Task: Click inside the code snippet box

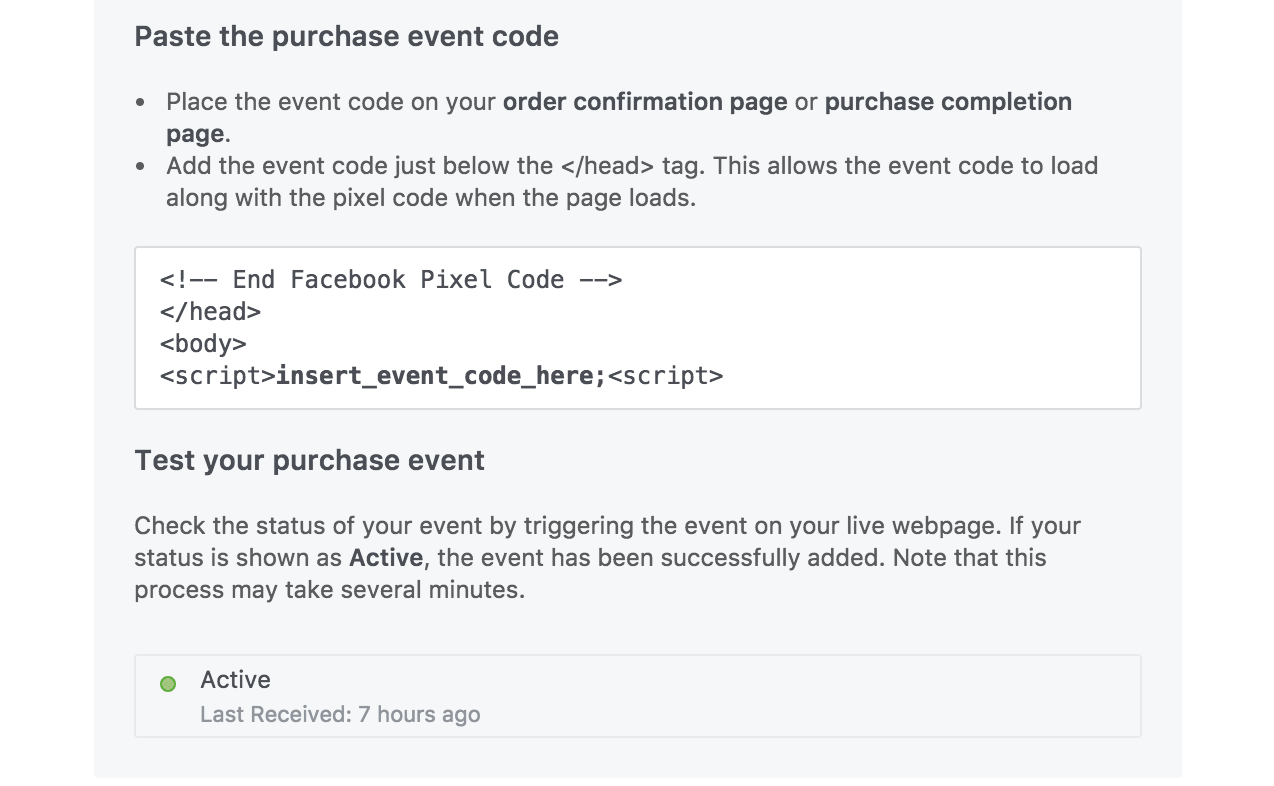Action: coord(638,328)
